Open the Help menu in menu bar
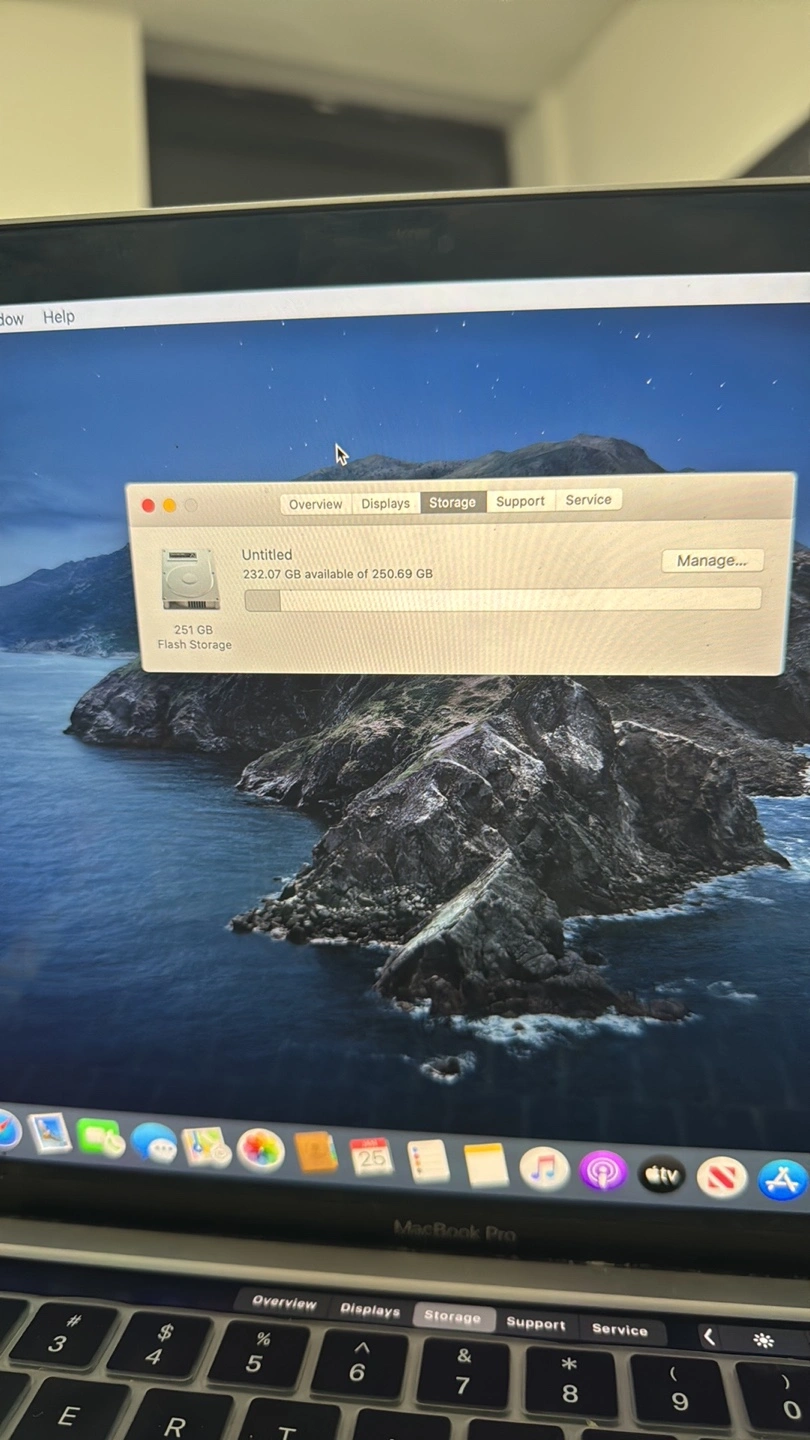 click(58, 317)
